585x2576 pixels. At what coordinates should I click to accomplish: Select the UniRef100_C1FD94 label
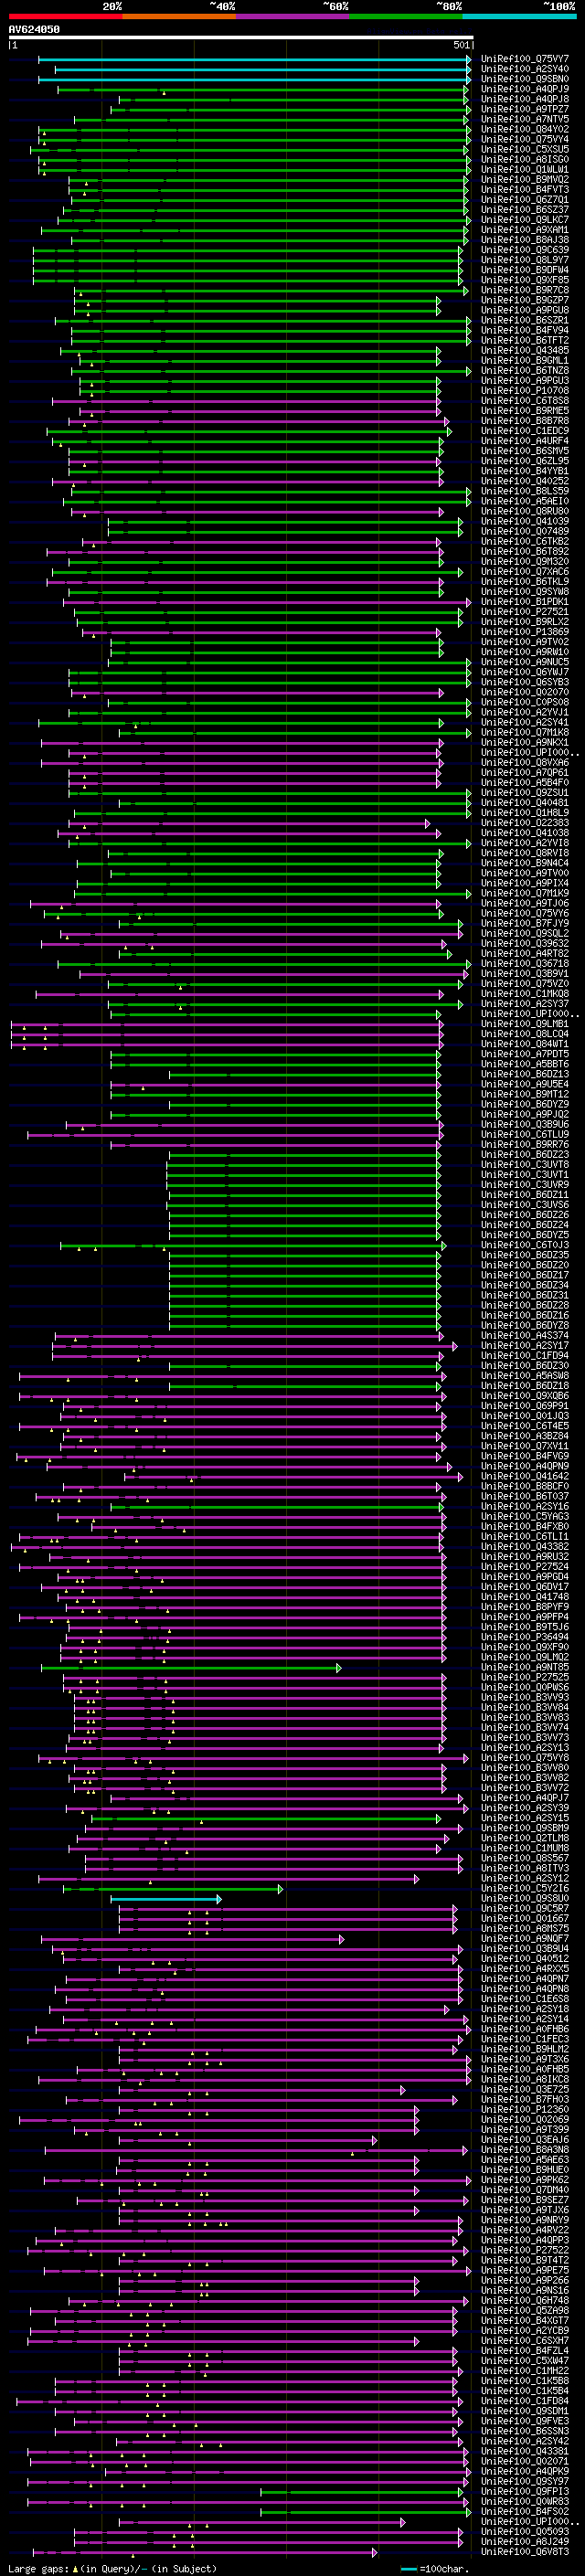coord(525,1355)
